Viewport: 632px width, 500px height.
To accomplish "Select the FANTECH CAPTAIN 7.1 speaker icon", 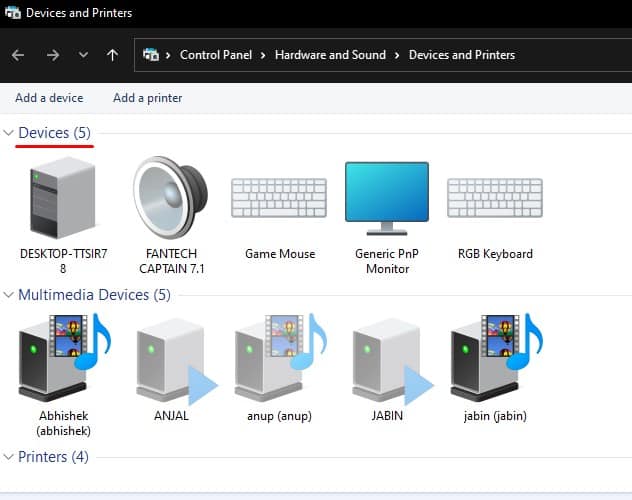I will tap(171, 197).
